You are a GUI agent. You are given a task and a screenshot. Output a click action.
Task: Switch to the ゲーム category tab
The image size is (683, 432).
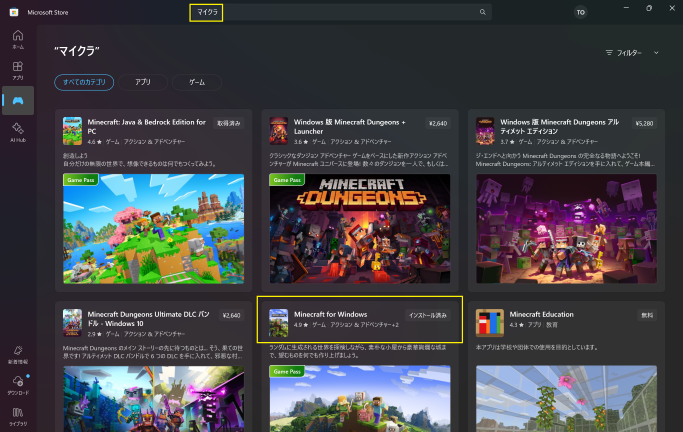point(197,82)
